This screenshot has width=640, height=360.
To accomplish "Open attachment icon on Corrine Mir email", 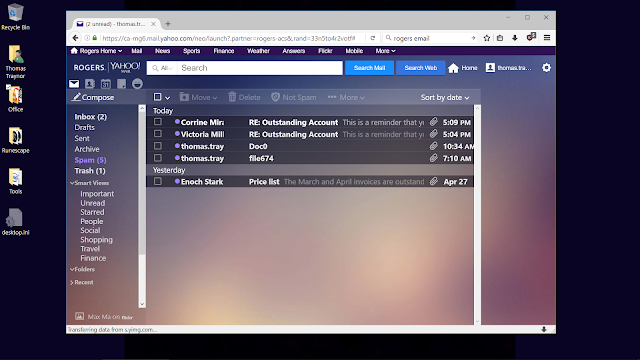I will pos(434,122).
